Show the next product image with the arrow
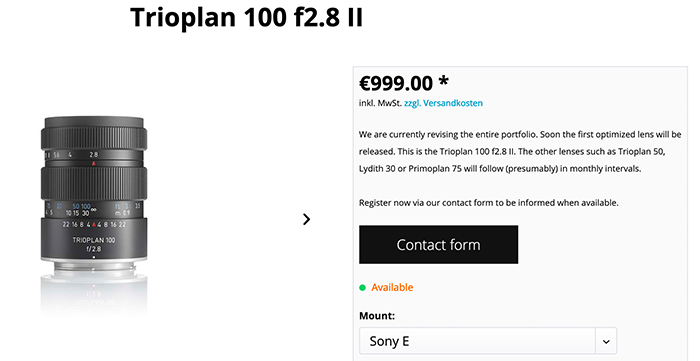Viewport: 700px width, 361px height. (306, 219)
